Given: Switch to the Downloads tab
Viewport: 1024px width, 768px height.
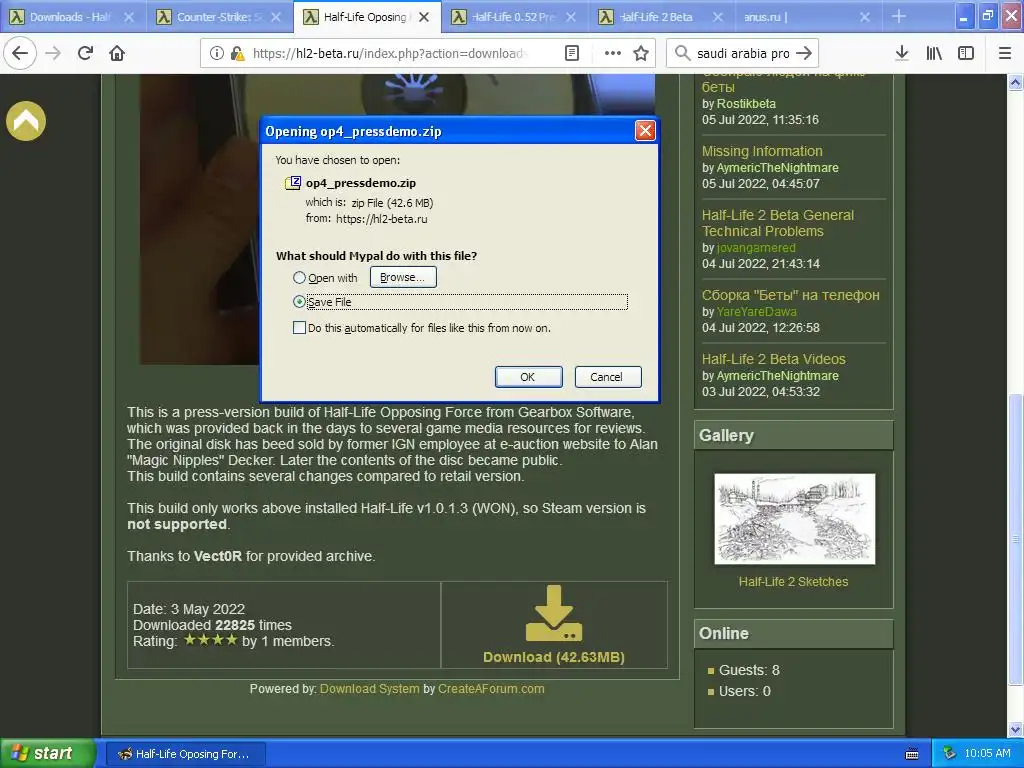Looking at the screenshot, I should coord(73,17).
